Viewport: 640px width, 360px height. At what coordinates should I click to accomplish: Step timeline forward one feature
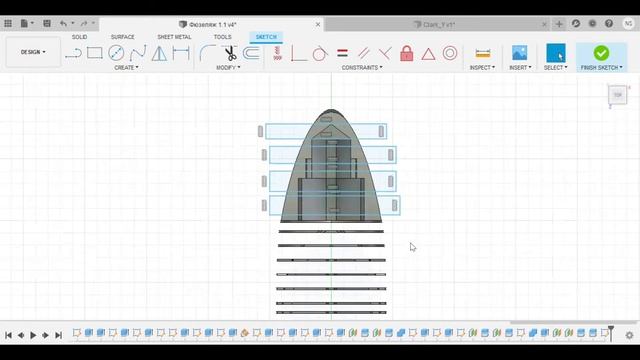point(45,335)
